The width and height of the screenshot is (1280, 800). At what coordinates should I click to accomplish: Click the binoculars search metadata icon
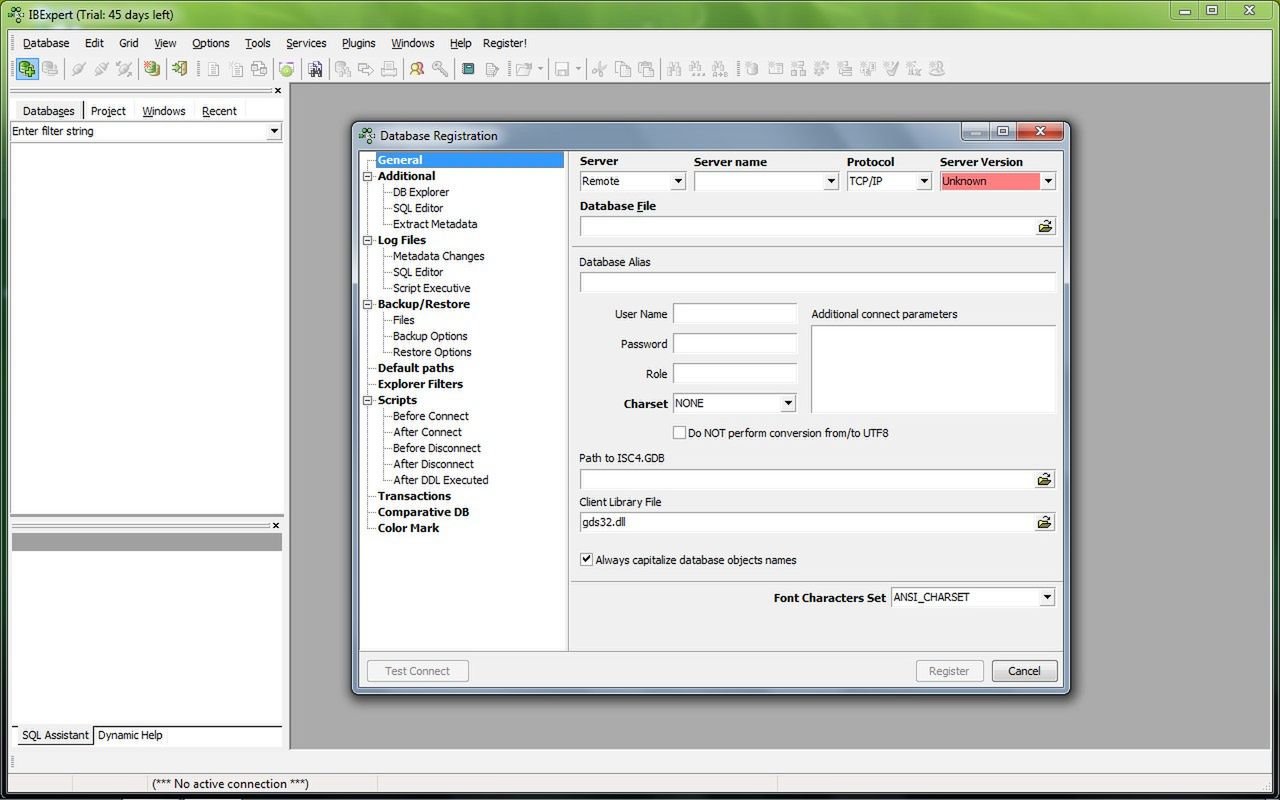(x=315, y=69)
